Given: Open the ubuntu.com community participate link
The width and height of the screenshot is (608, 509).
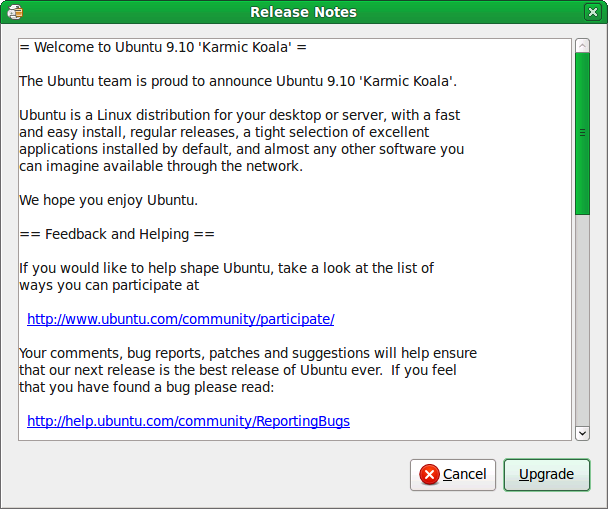Looking at the screenshot, I should 180,319.
